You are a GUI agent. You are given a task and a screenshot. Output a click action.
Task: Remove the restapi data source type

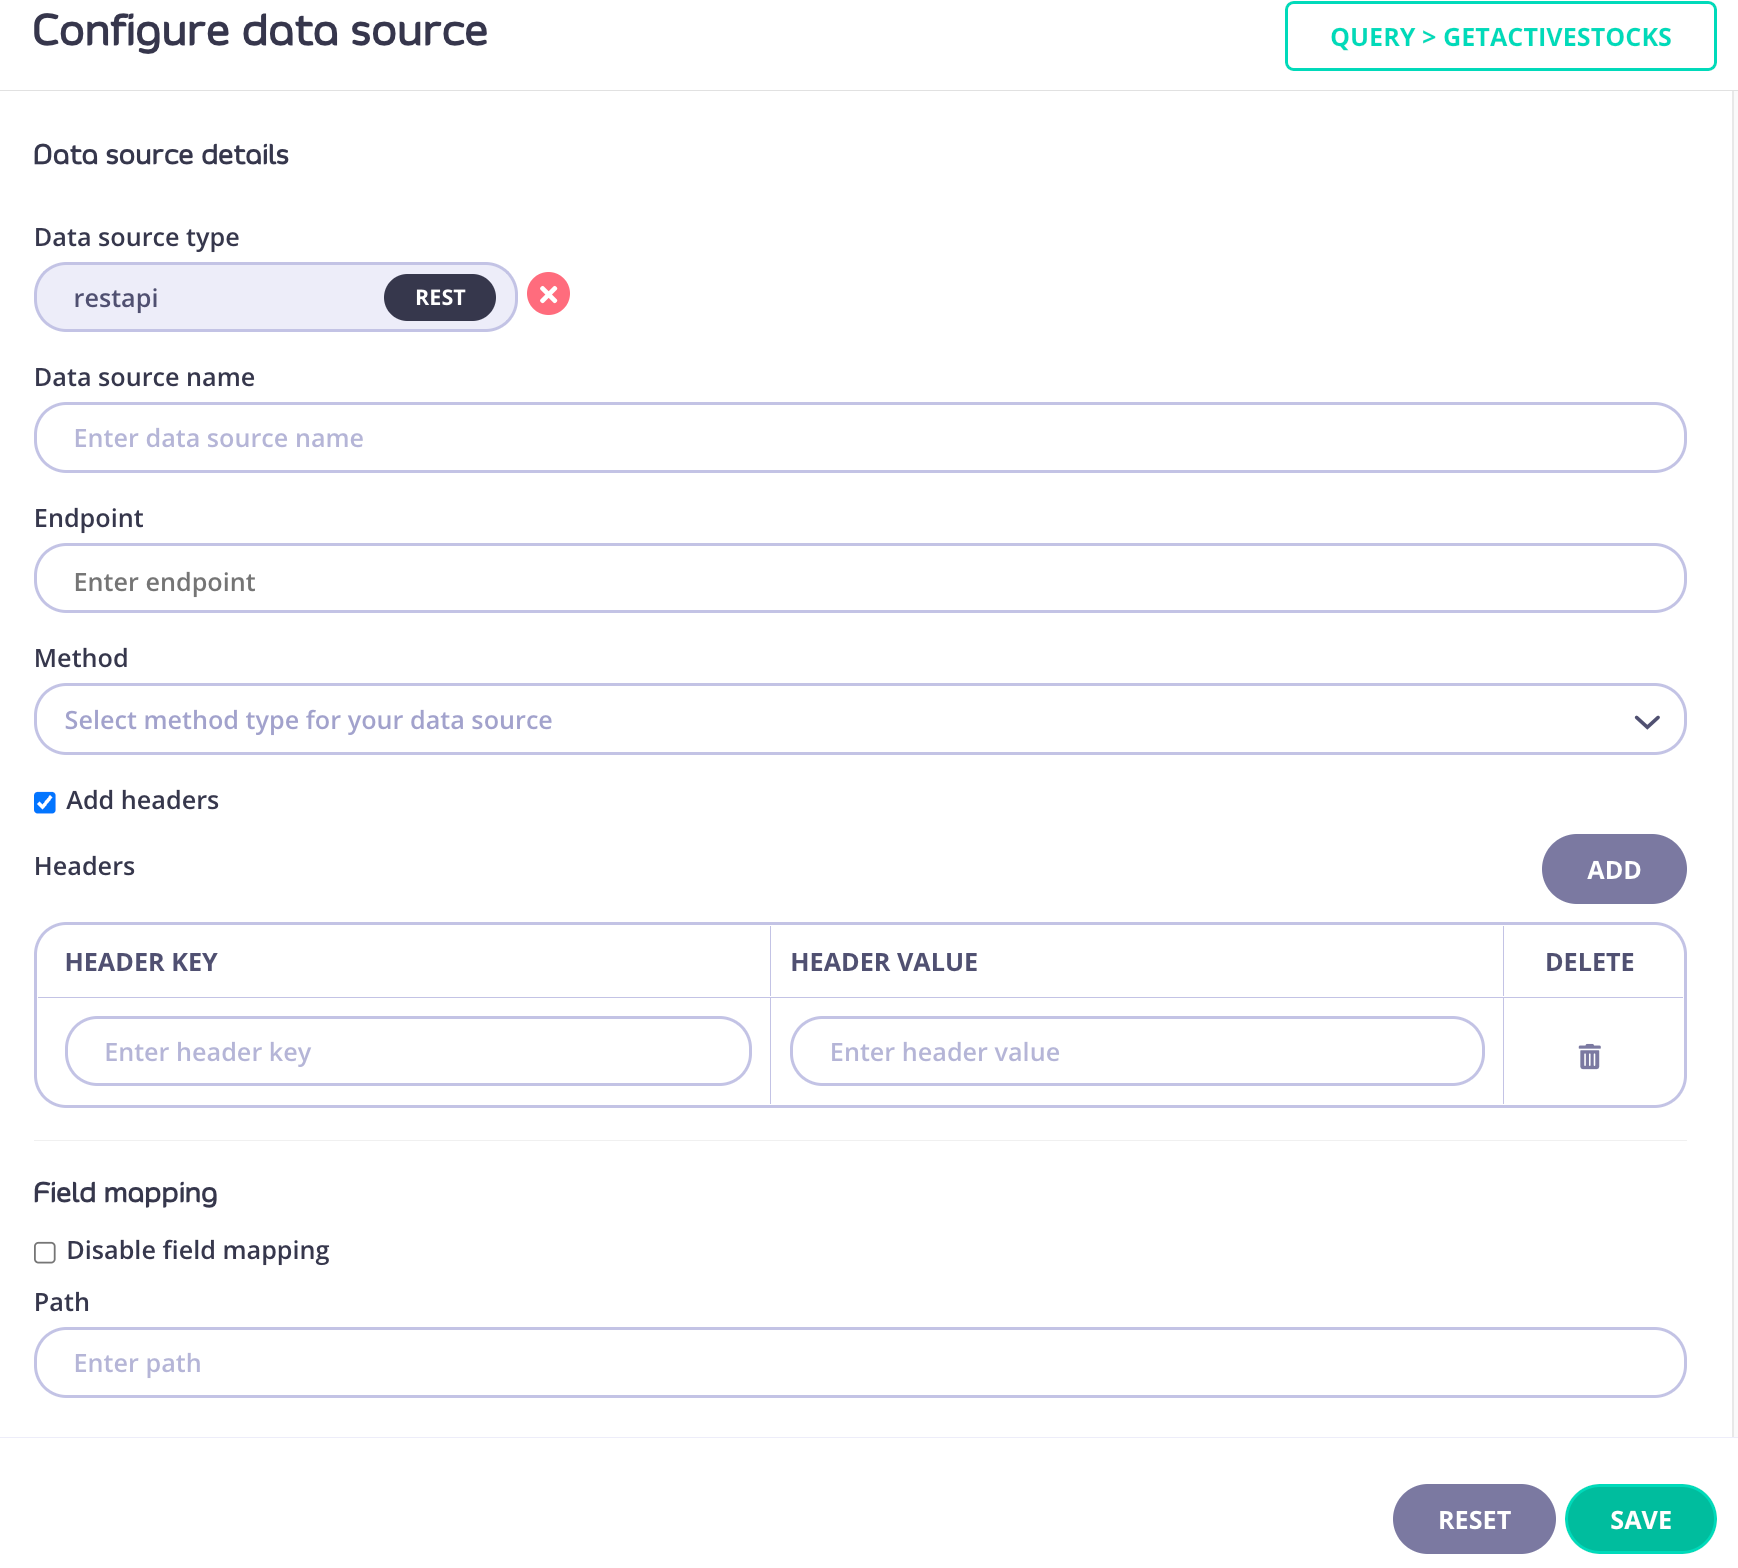[548, 294]
